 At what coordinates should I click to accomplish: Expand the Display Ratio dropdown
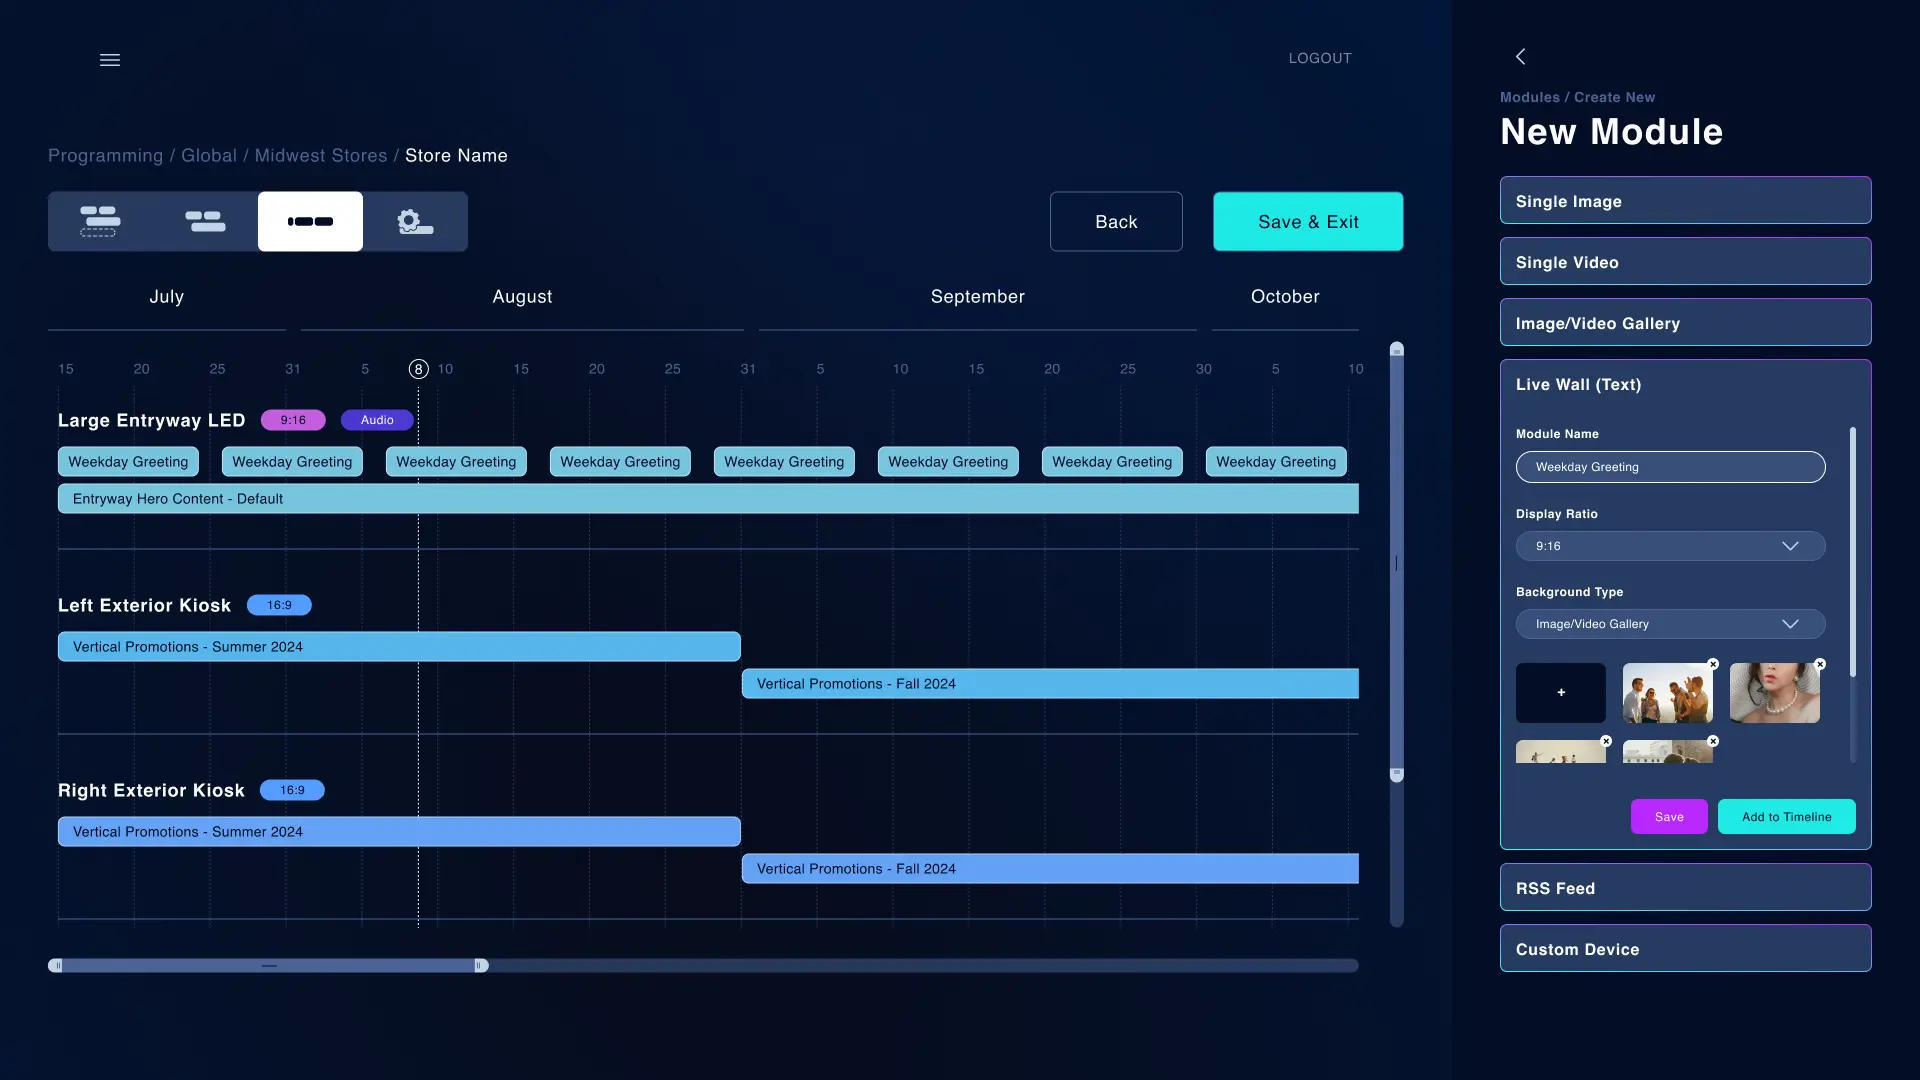point(1669,546)
